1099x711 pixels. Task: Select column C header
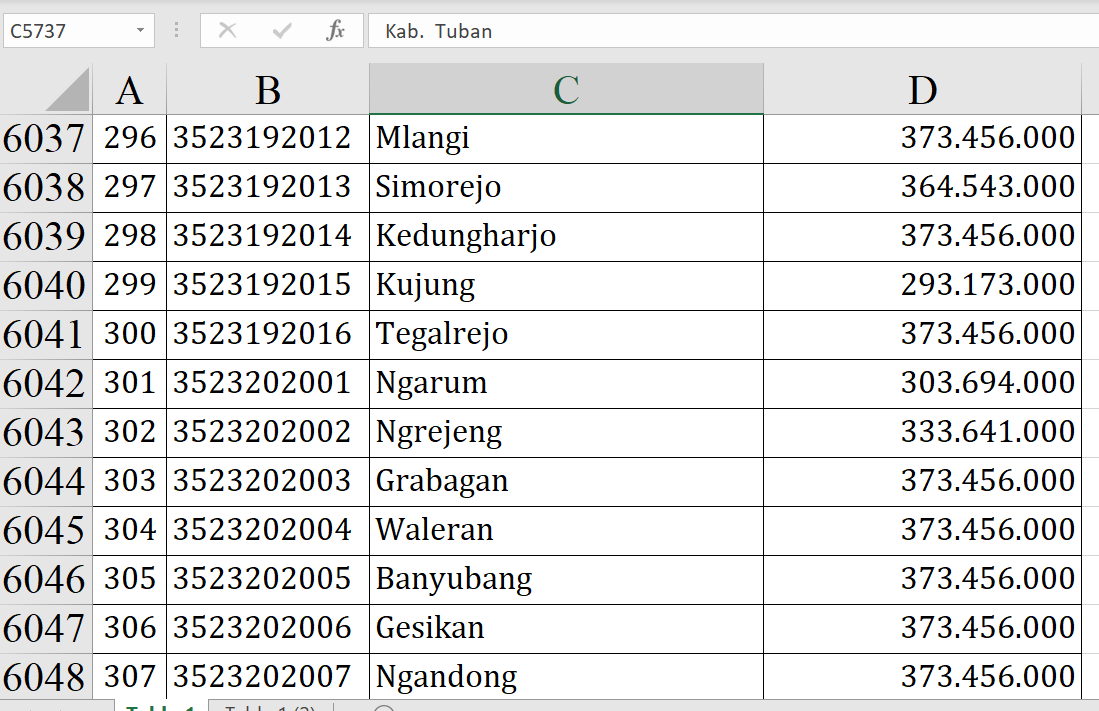pyautogui.click(x=565, y=91)
